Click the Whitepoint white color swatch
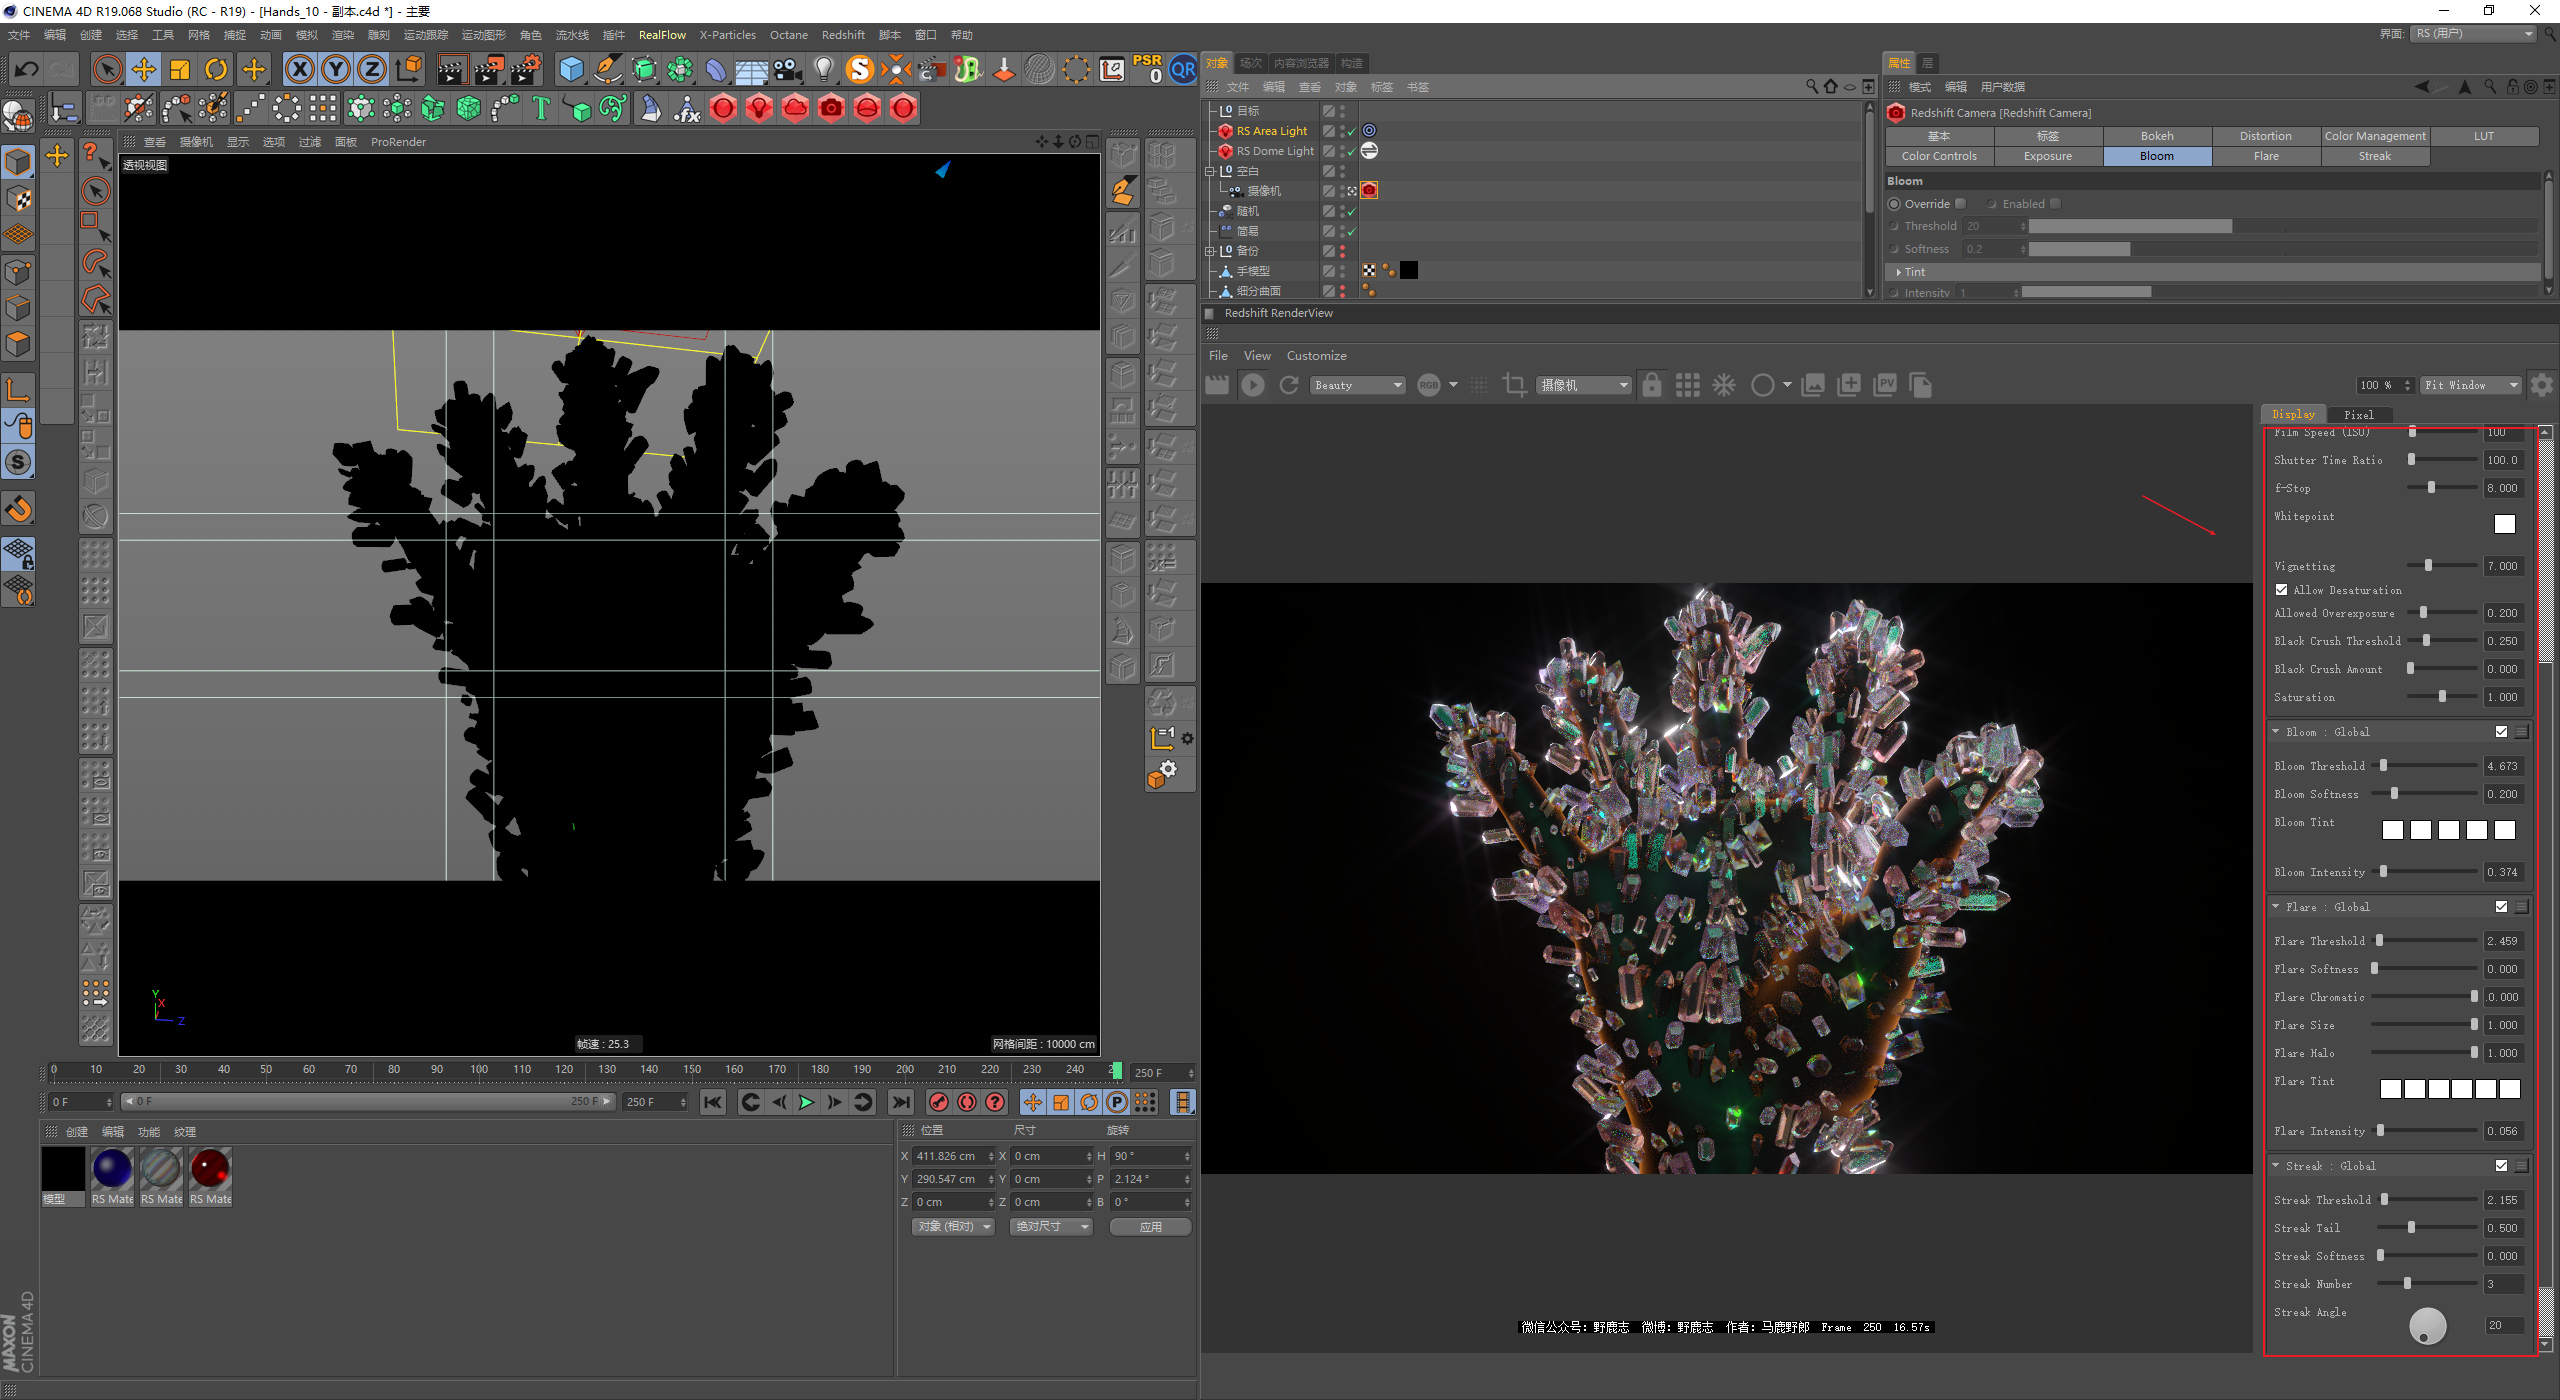Viewport: 2560px width, 1400px height. coord(2504,524)
